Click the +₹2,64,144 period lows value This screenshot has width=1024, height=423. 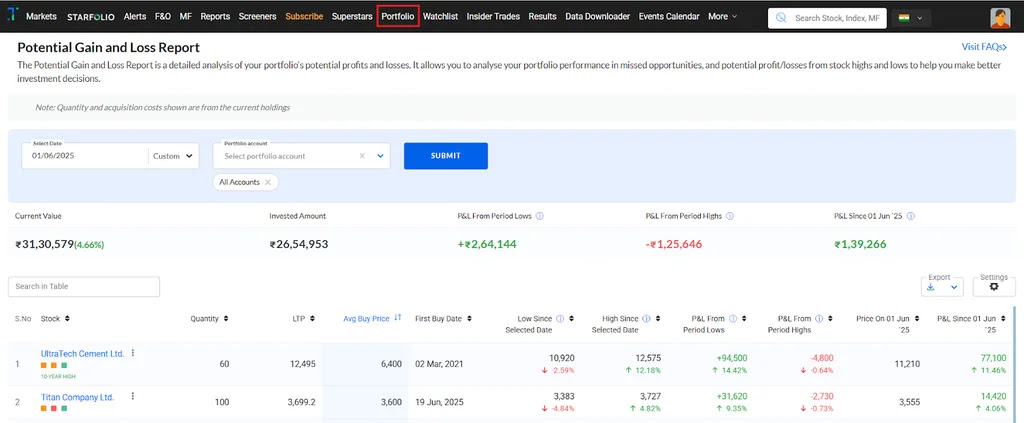click(x=489, y=245)
